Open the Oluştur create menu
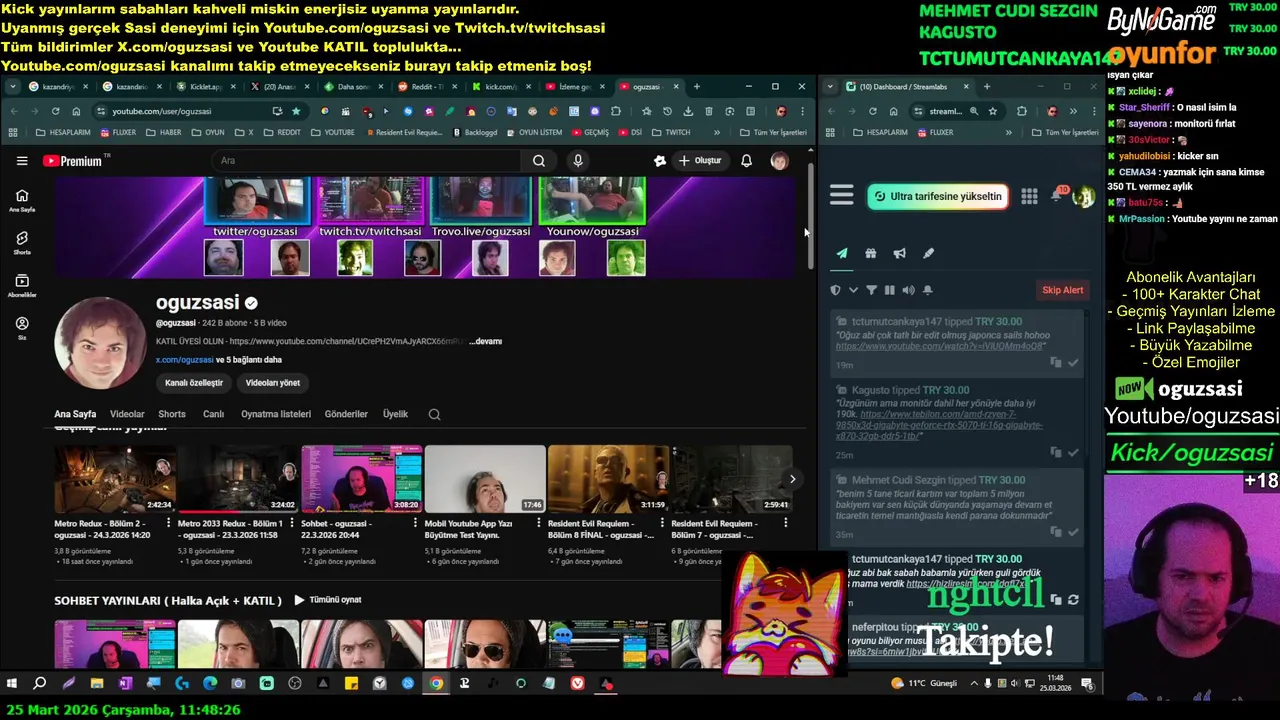The width and height of the screenshot is (1280, 720). tap(700, 161)
